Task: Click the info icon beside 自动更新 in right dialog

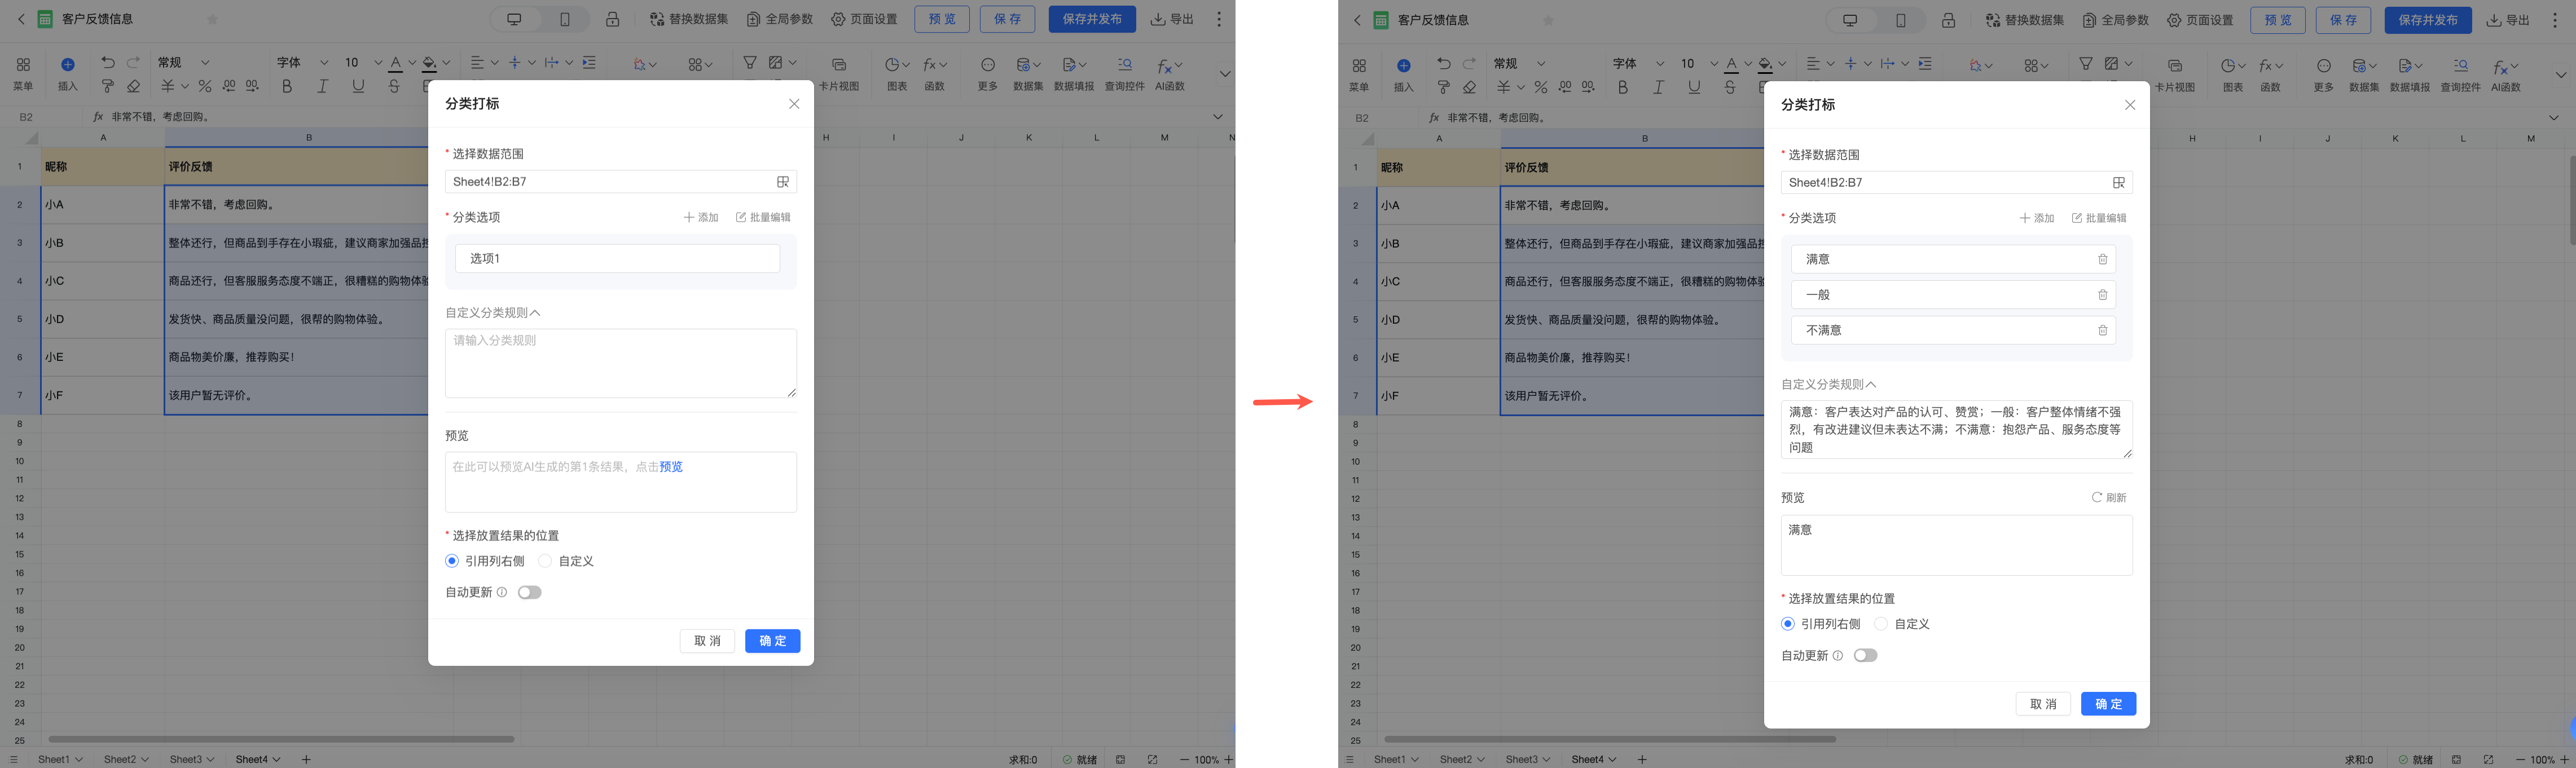Action: tap(1837, 656)
